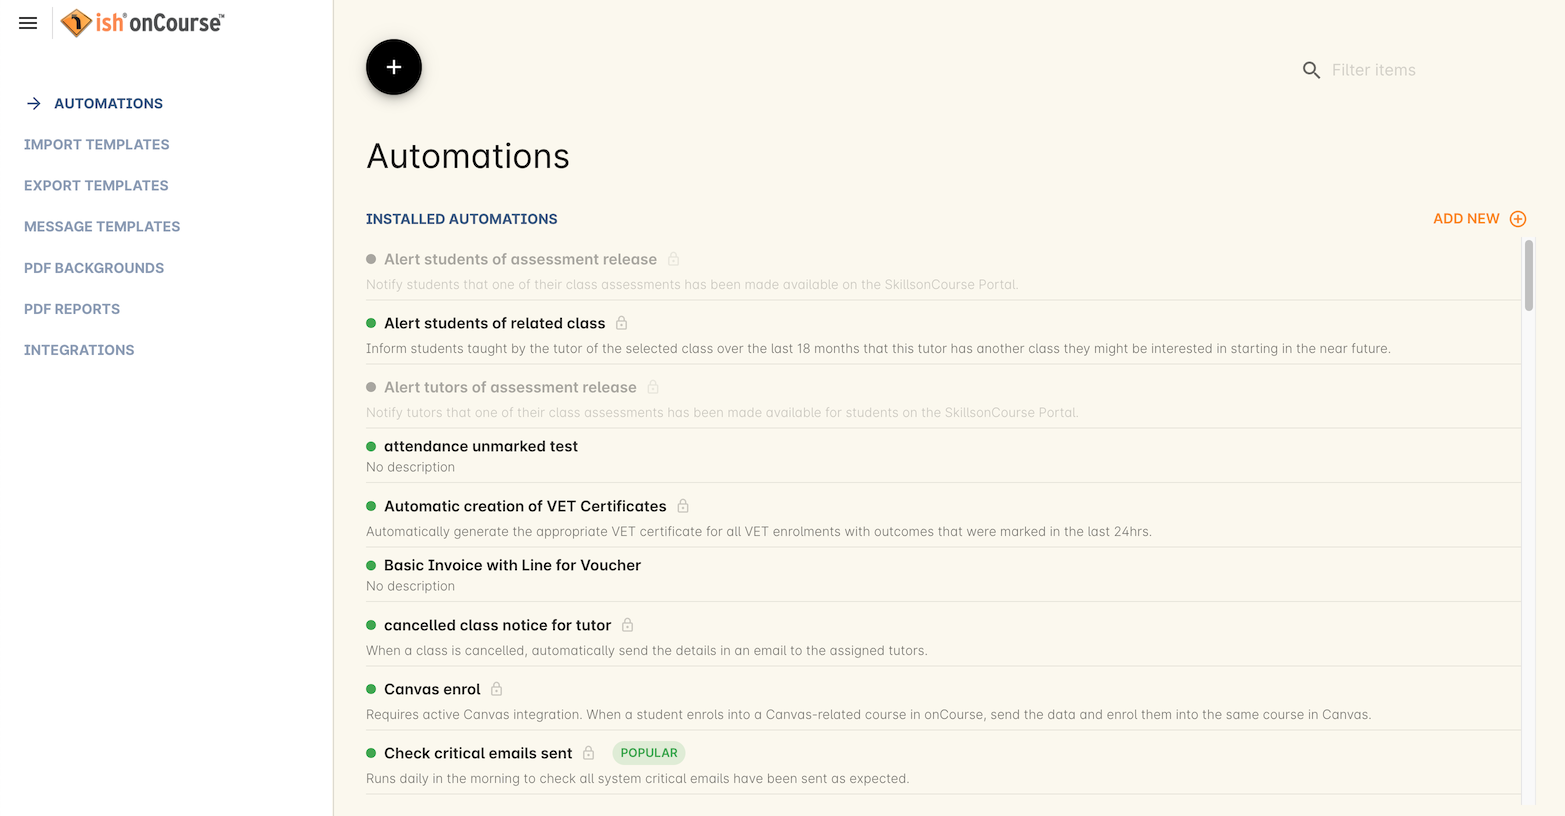Click green status dot of cancelled class notice for tutor
Screen dimensions: 1565x816
pyautogui.click(x=371, y=625)
